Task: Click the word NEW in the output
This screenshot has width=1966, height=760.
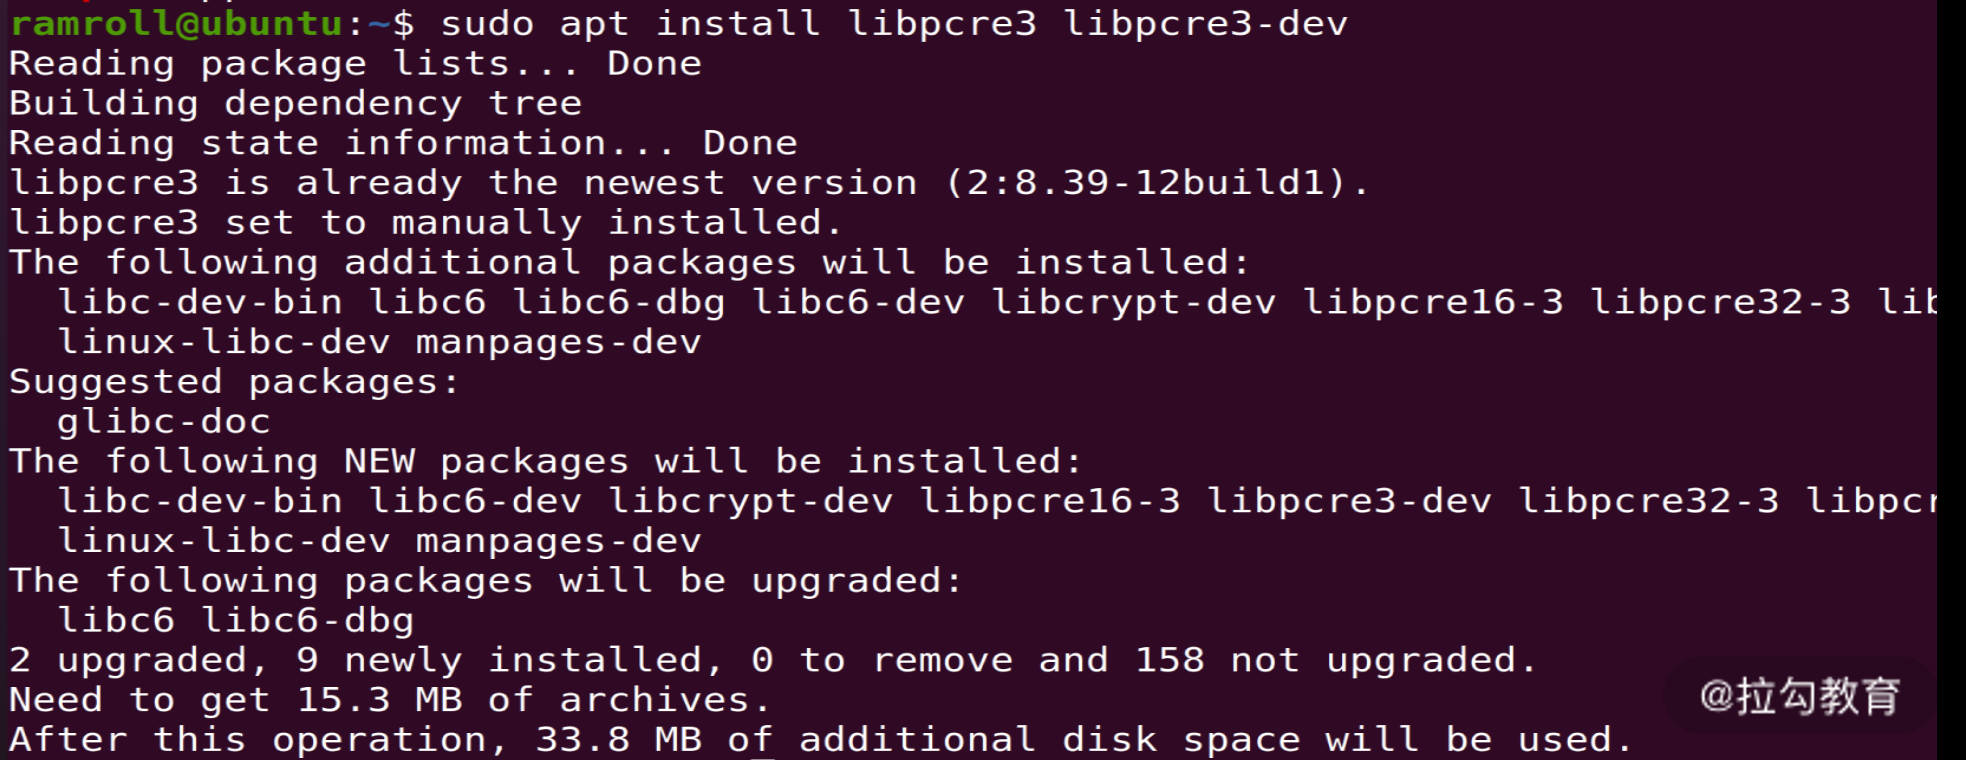Action: click(x=379, y=461)
